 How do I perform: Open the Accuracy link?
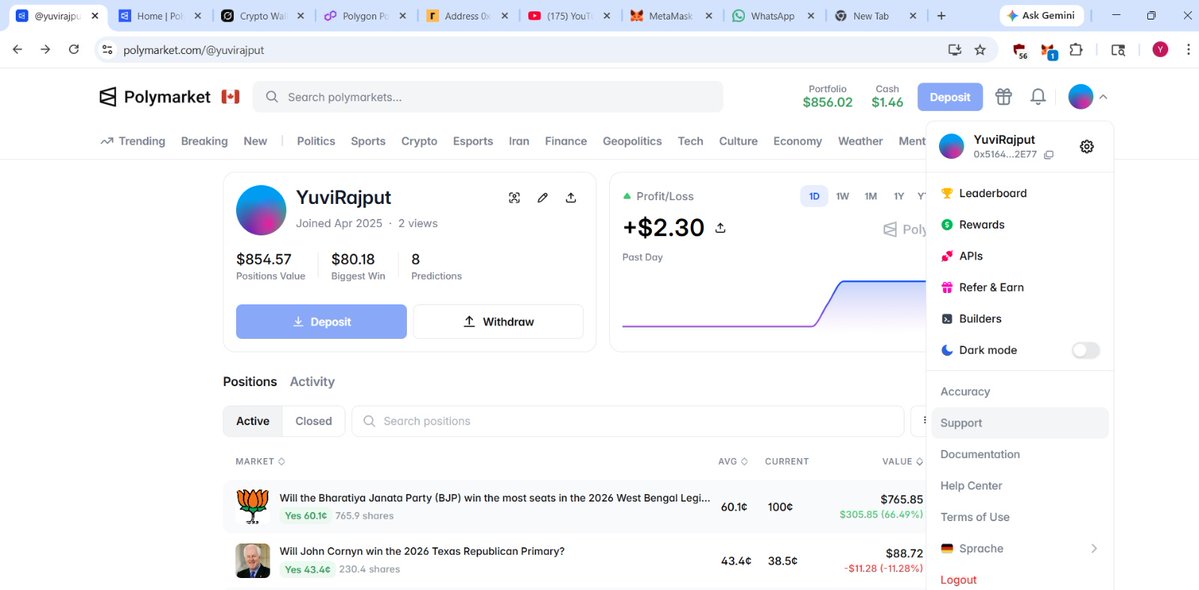point(1020,391)
